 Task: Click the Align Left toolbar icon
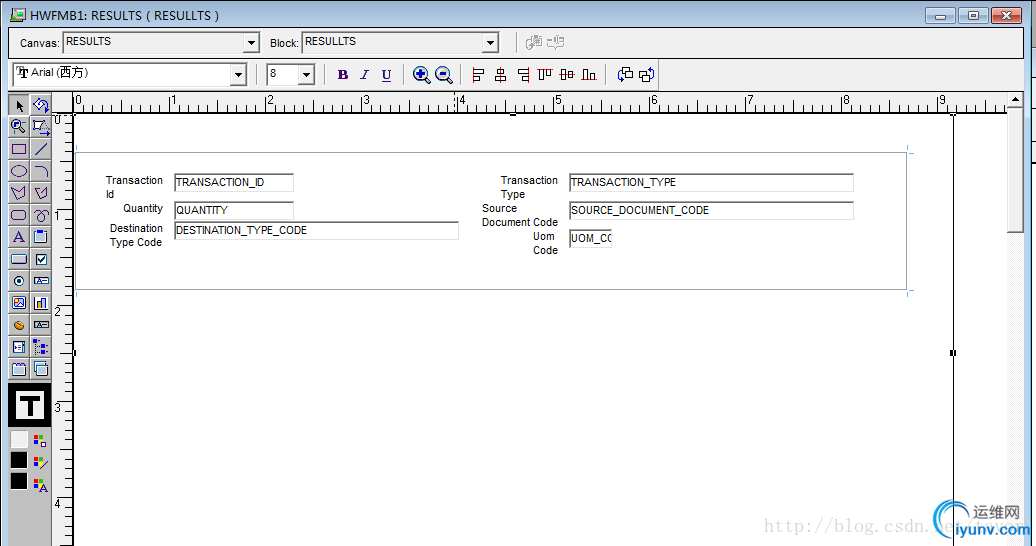(x=478, y=75)
